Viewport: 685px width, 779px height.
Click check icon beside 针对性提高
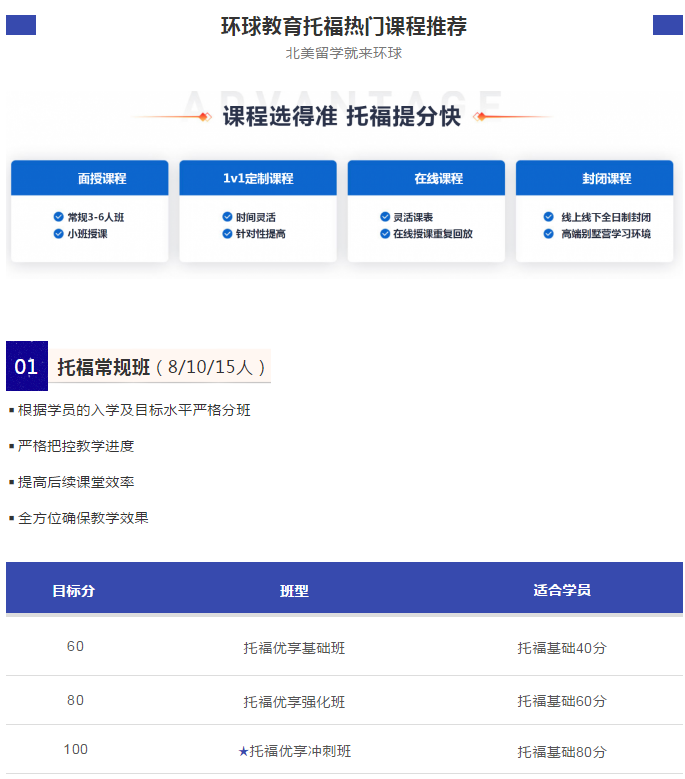[x=227, y=234]
